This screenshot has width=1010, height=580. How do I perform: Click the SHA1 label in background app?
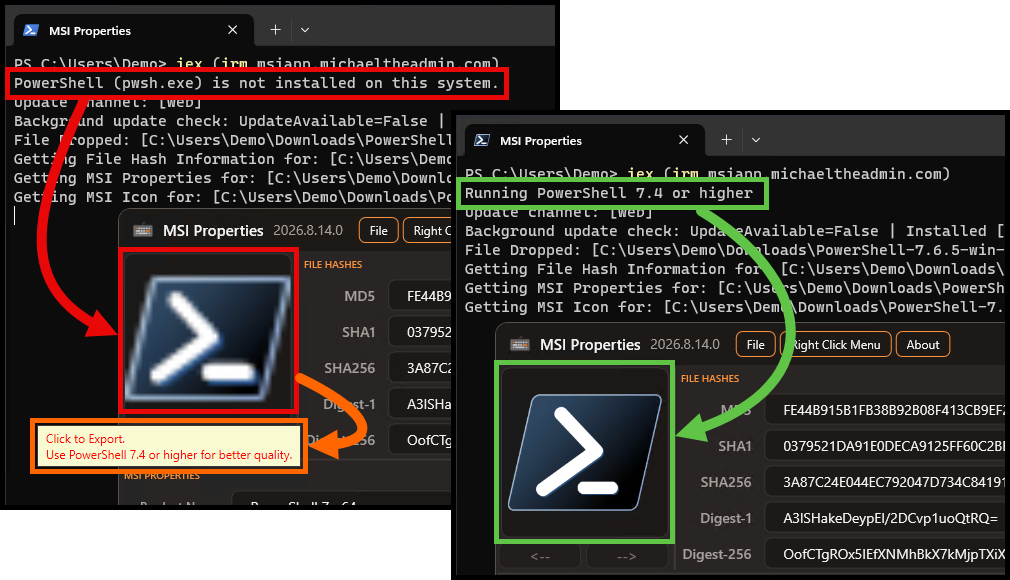coord(358,332)
